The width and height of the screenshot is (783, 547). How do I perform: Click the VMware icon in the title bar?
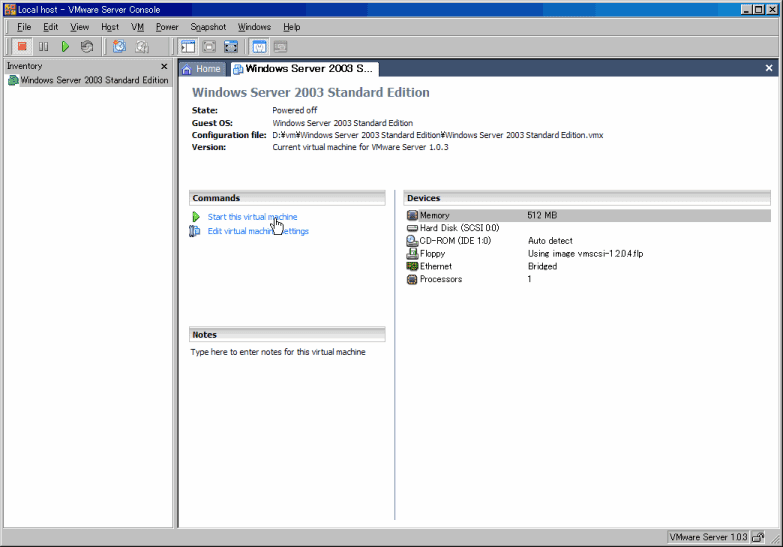click(10, 9)
